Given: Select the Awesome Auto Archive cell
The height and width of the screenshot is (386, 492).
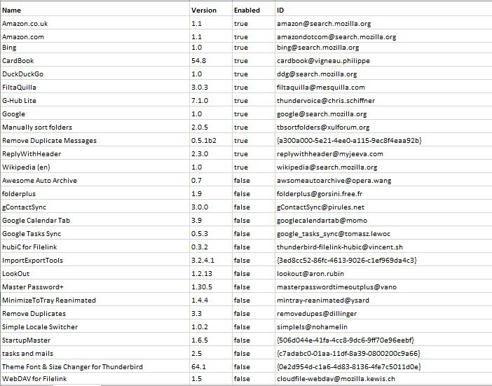Looking at the screenshot, I should [x=95, y=180].
